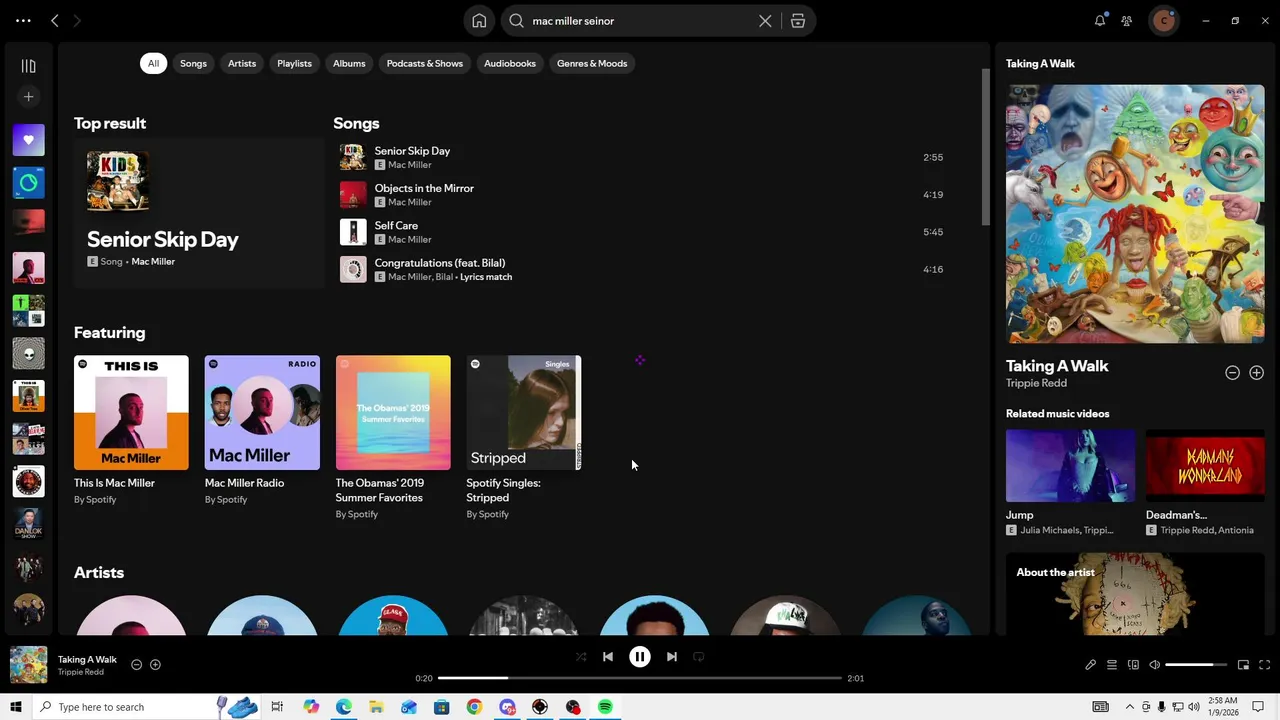Open Task View on the taskbar
The image size is (1280, 720).
click(277, 707)
